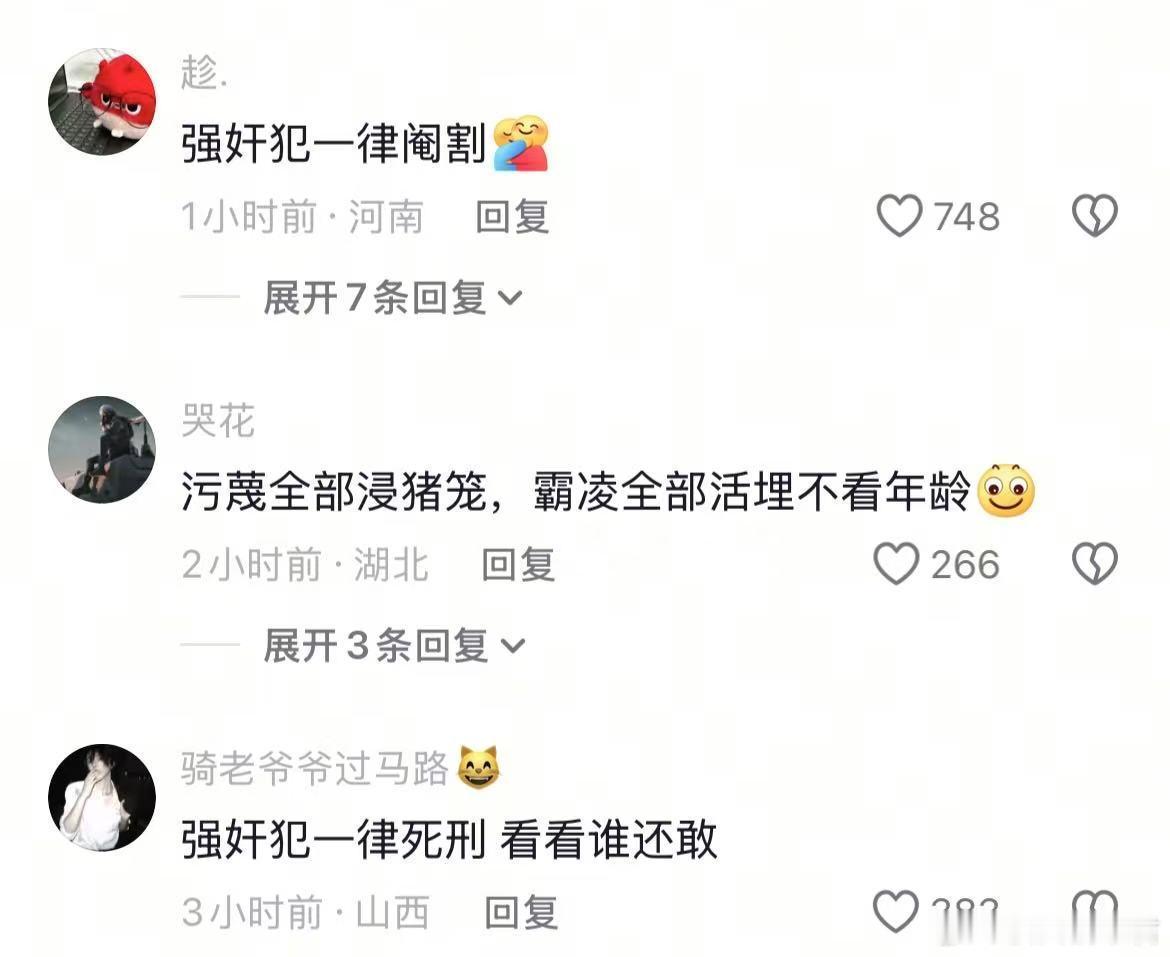Like the comment posted from 山西
Image resolution: width=1170 pixels, height=957 pixels.
895,911
